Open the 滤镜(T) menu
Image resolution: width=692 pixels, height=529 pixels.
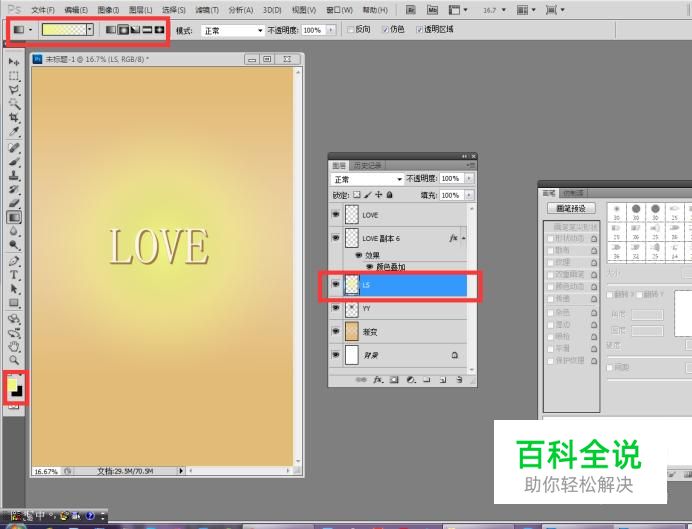[207, 10]
